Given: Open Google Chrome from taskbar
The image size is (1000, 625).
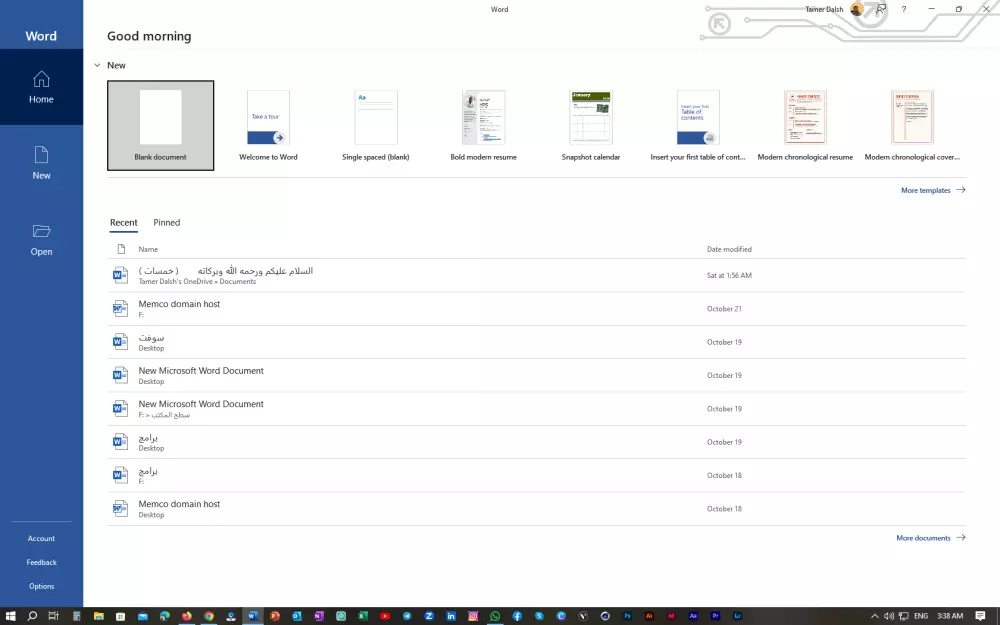Looking at the screenshot, I should [209, 616].
